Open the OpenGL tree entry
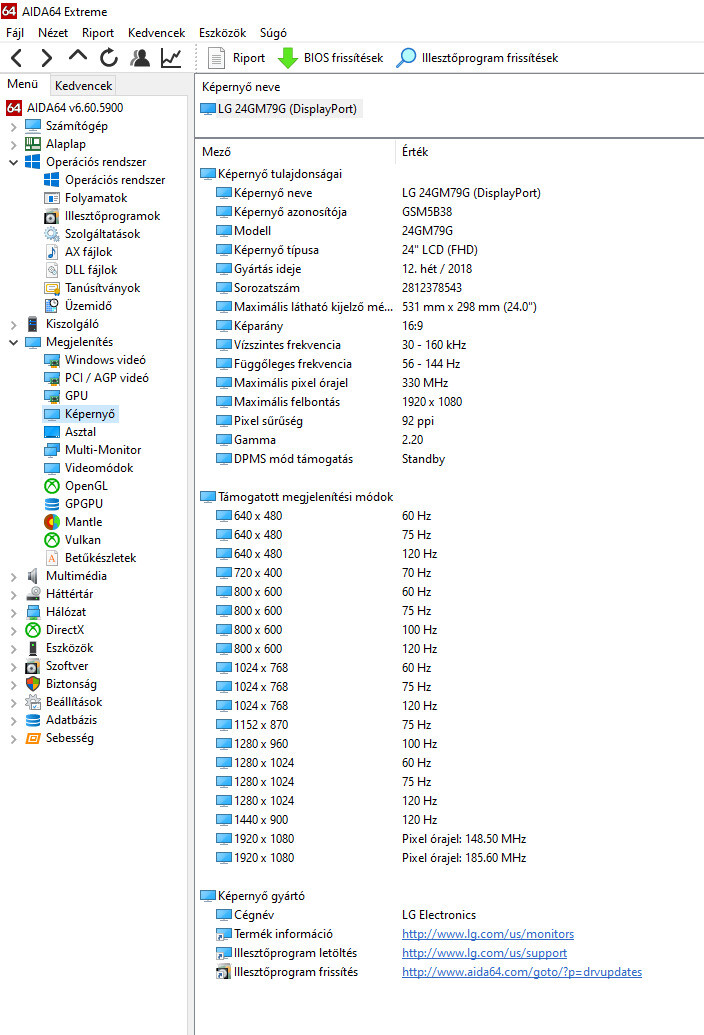The height and width of the screenshot is (1035, 704). click(76, 486)
